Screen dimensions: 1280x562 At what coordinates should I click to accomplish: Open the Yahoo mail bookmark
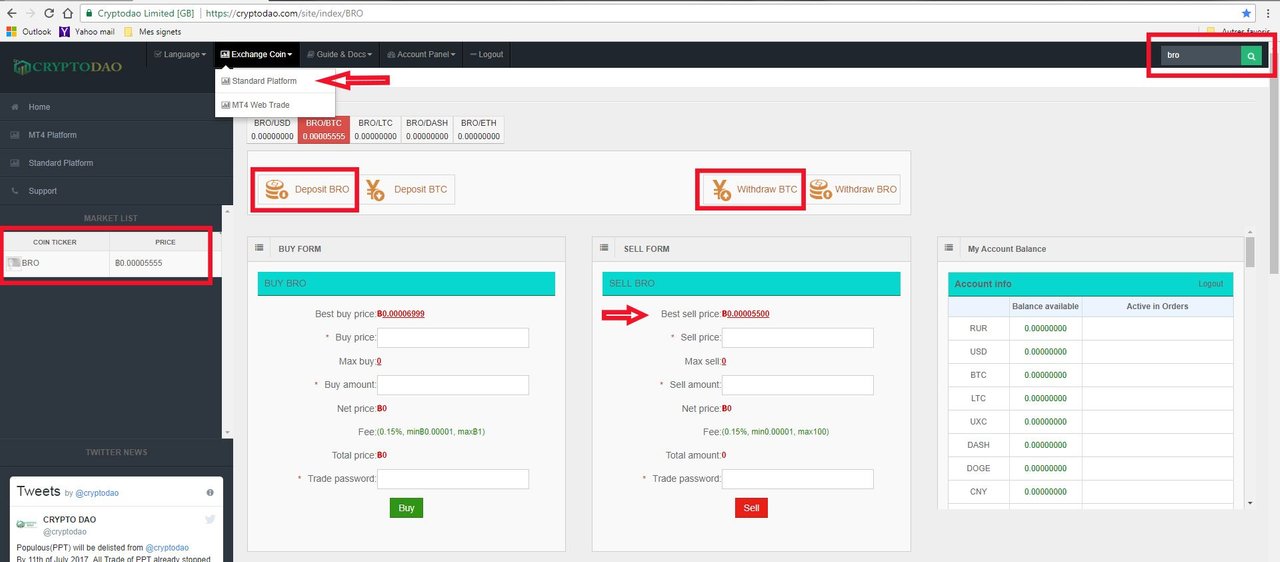click(x=87, y=32)
